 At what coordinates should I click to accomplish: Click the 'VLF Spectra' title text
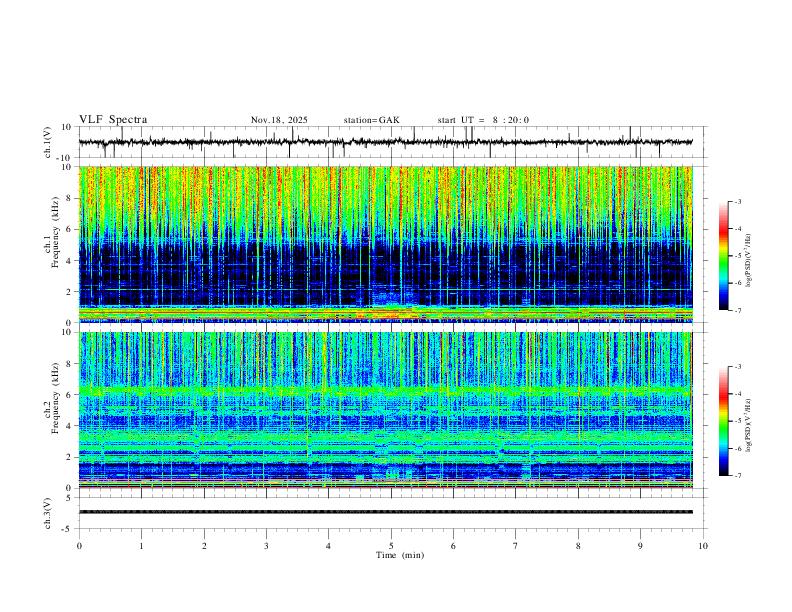[113, 120]
